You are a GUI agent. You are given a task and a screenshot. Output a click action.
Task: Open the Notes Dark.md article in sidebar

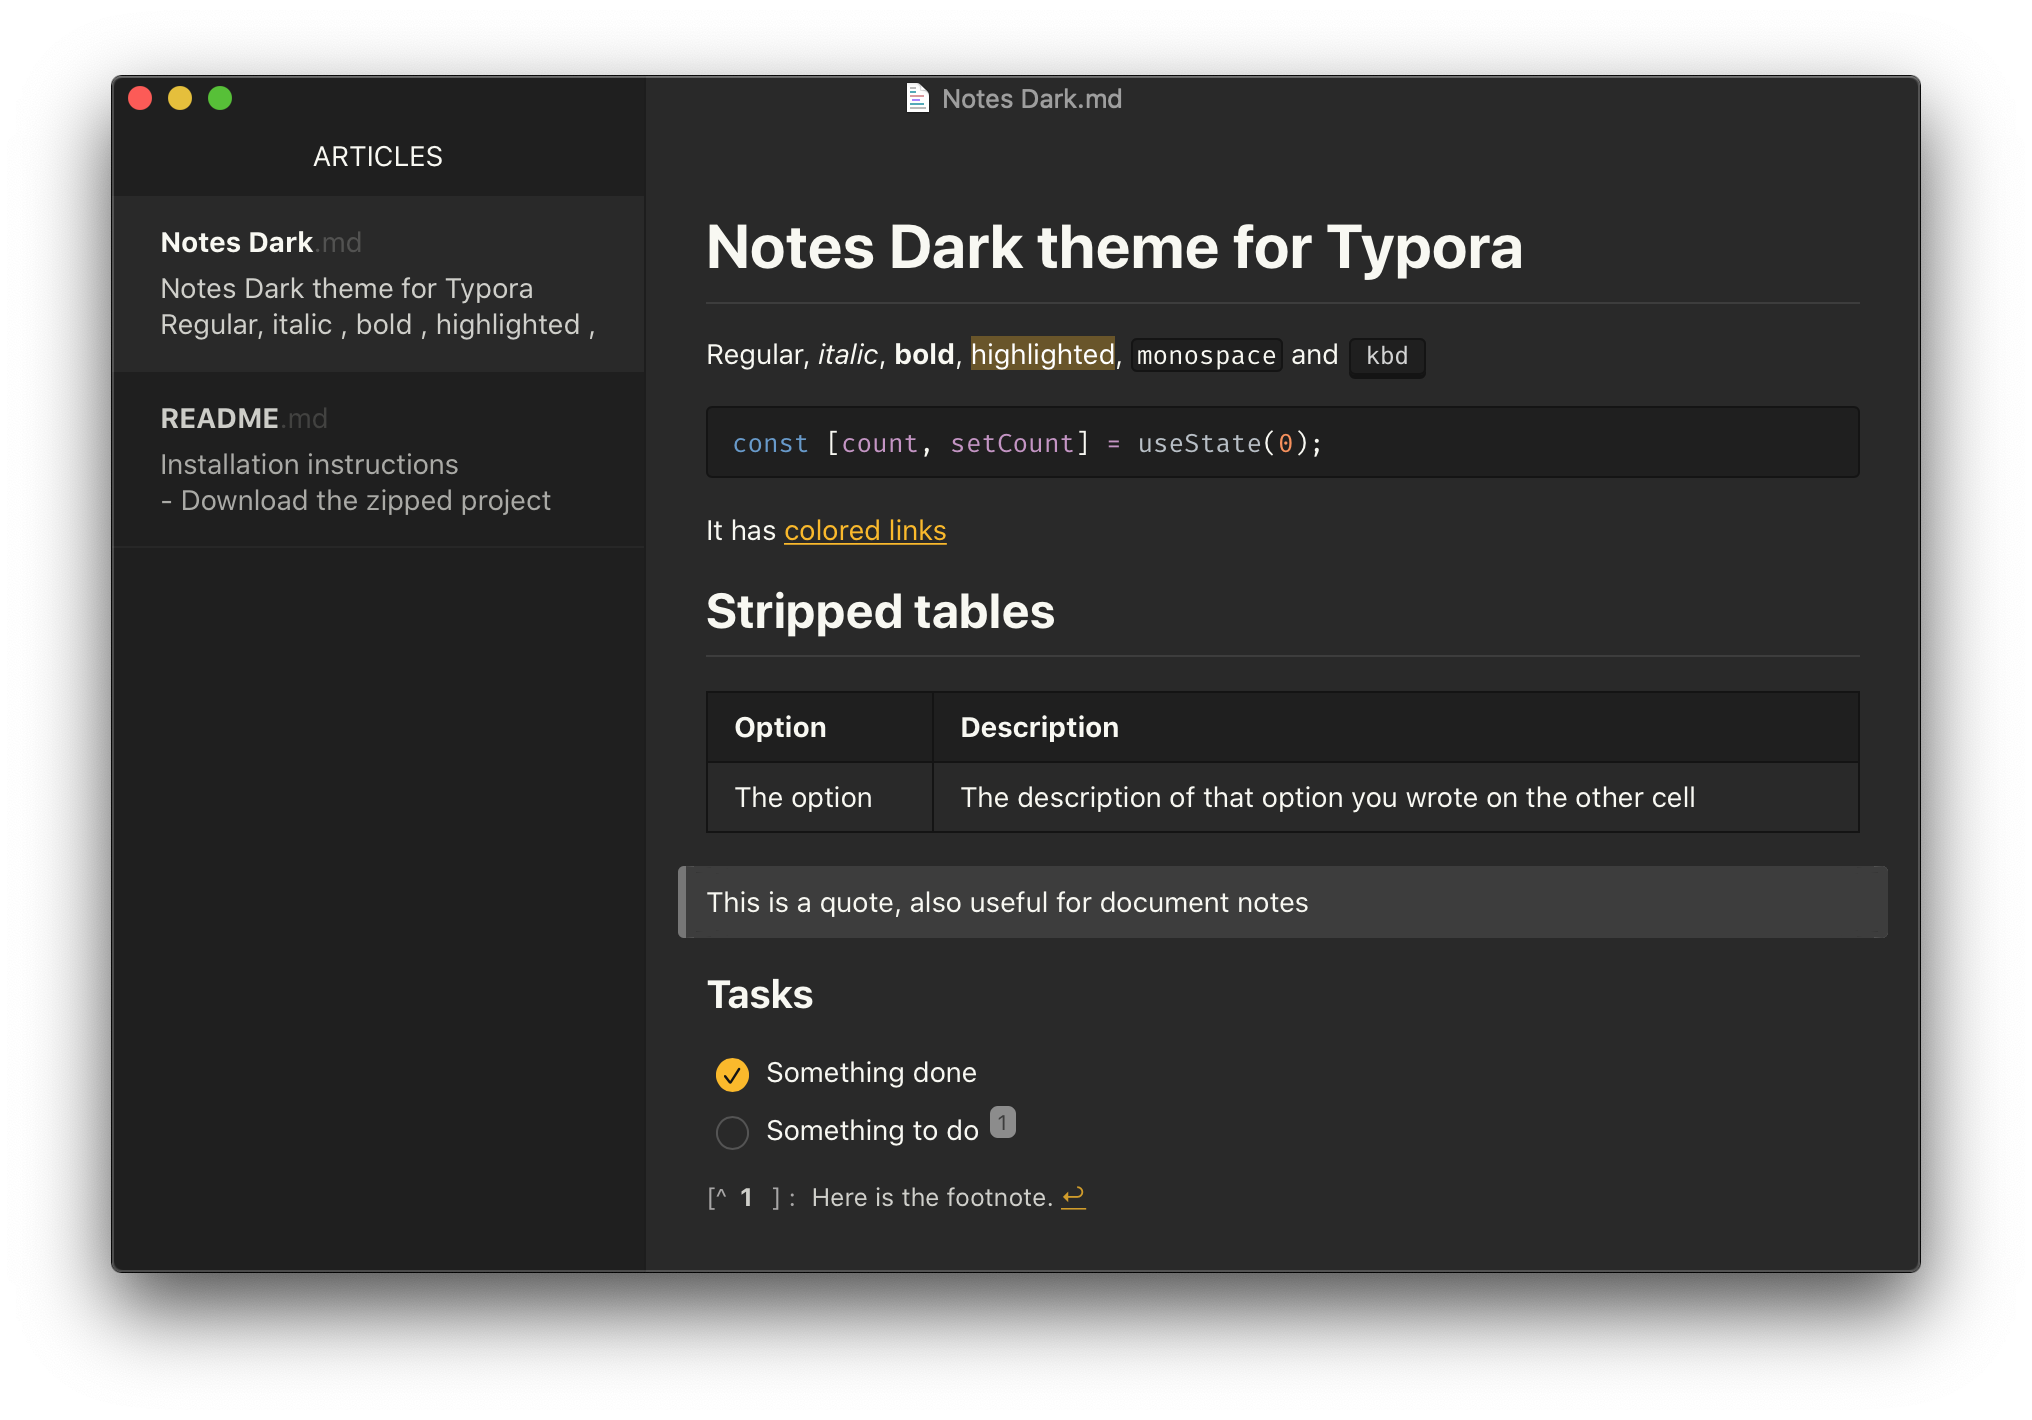[379, 284]
